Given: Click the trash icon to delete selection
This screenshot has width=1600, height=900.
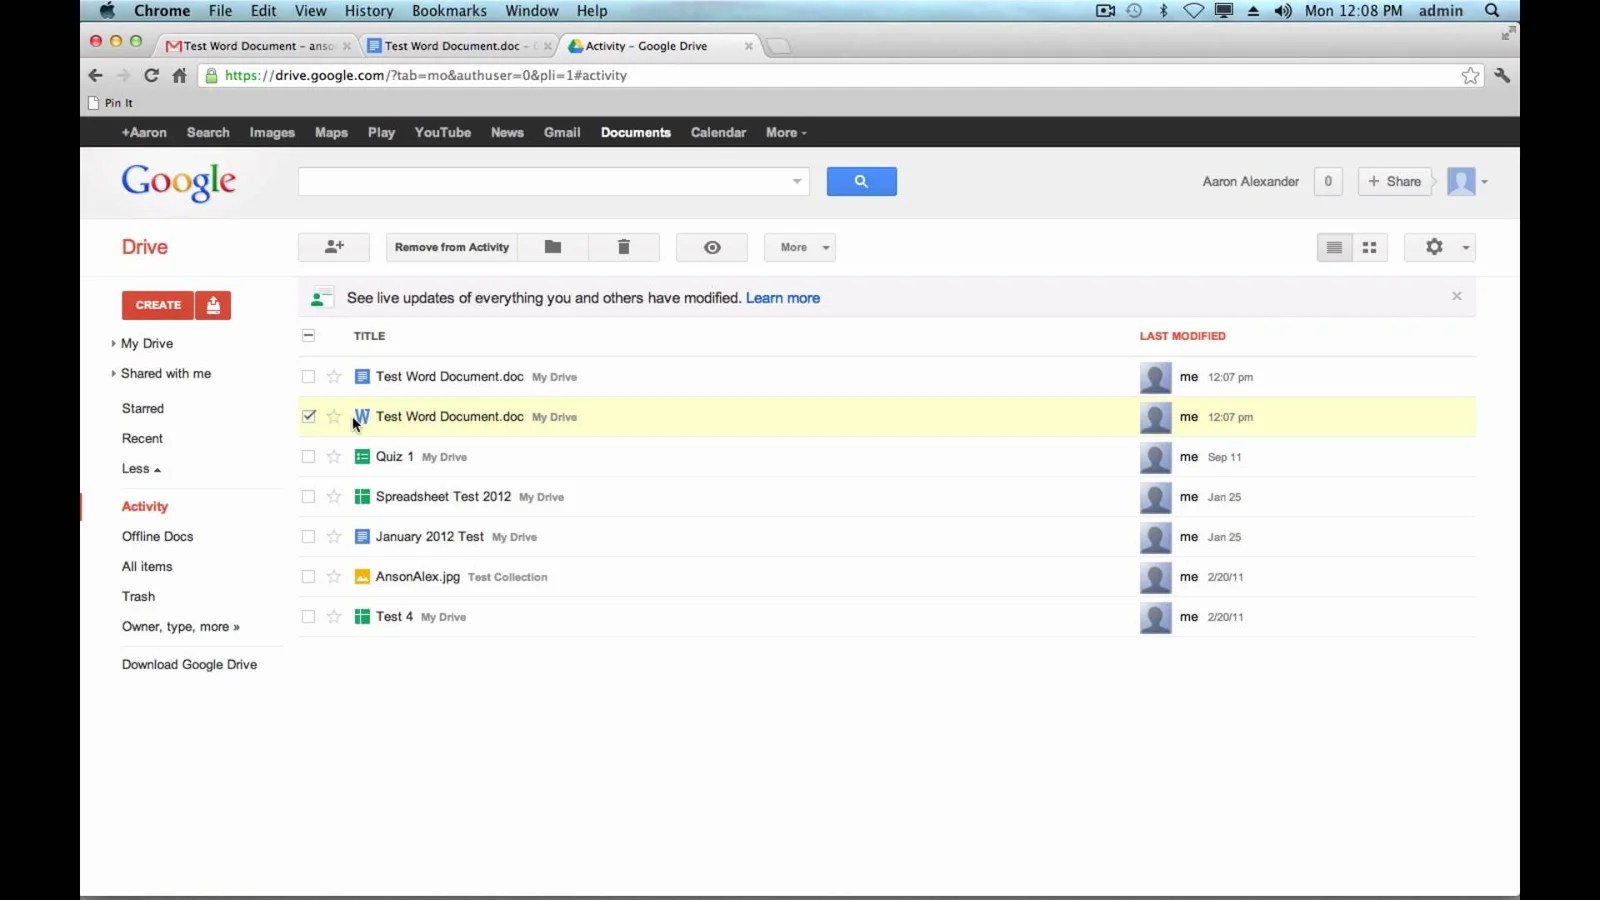Looking at the screenshot, I should [x=624, y=247].
